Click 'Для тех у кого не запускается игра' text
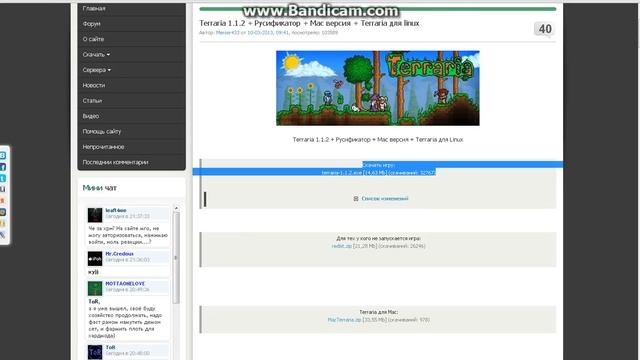The width and height of the screenshot is (640, 360). click(378, 238)
